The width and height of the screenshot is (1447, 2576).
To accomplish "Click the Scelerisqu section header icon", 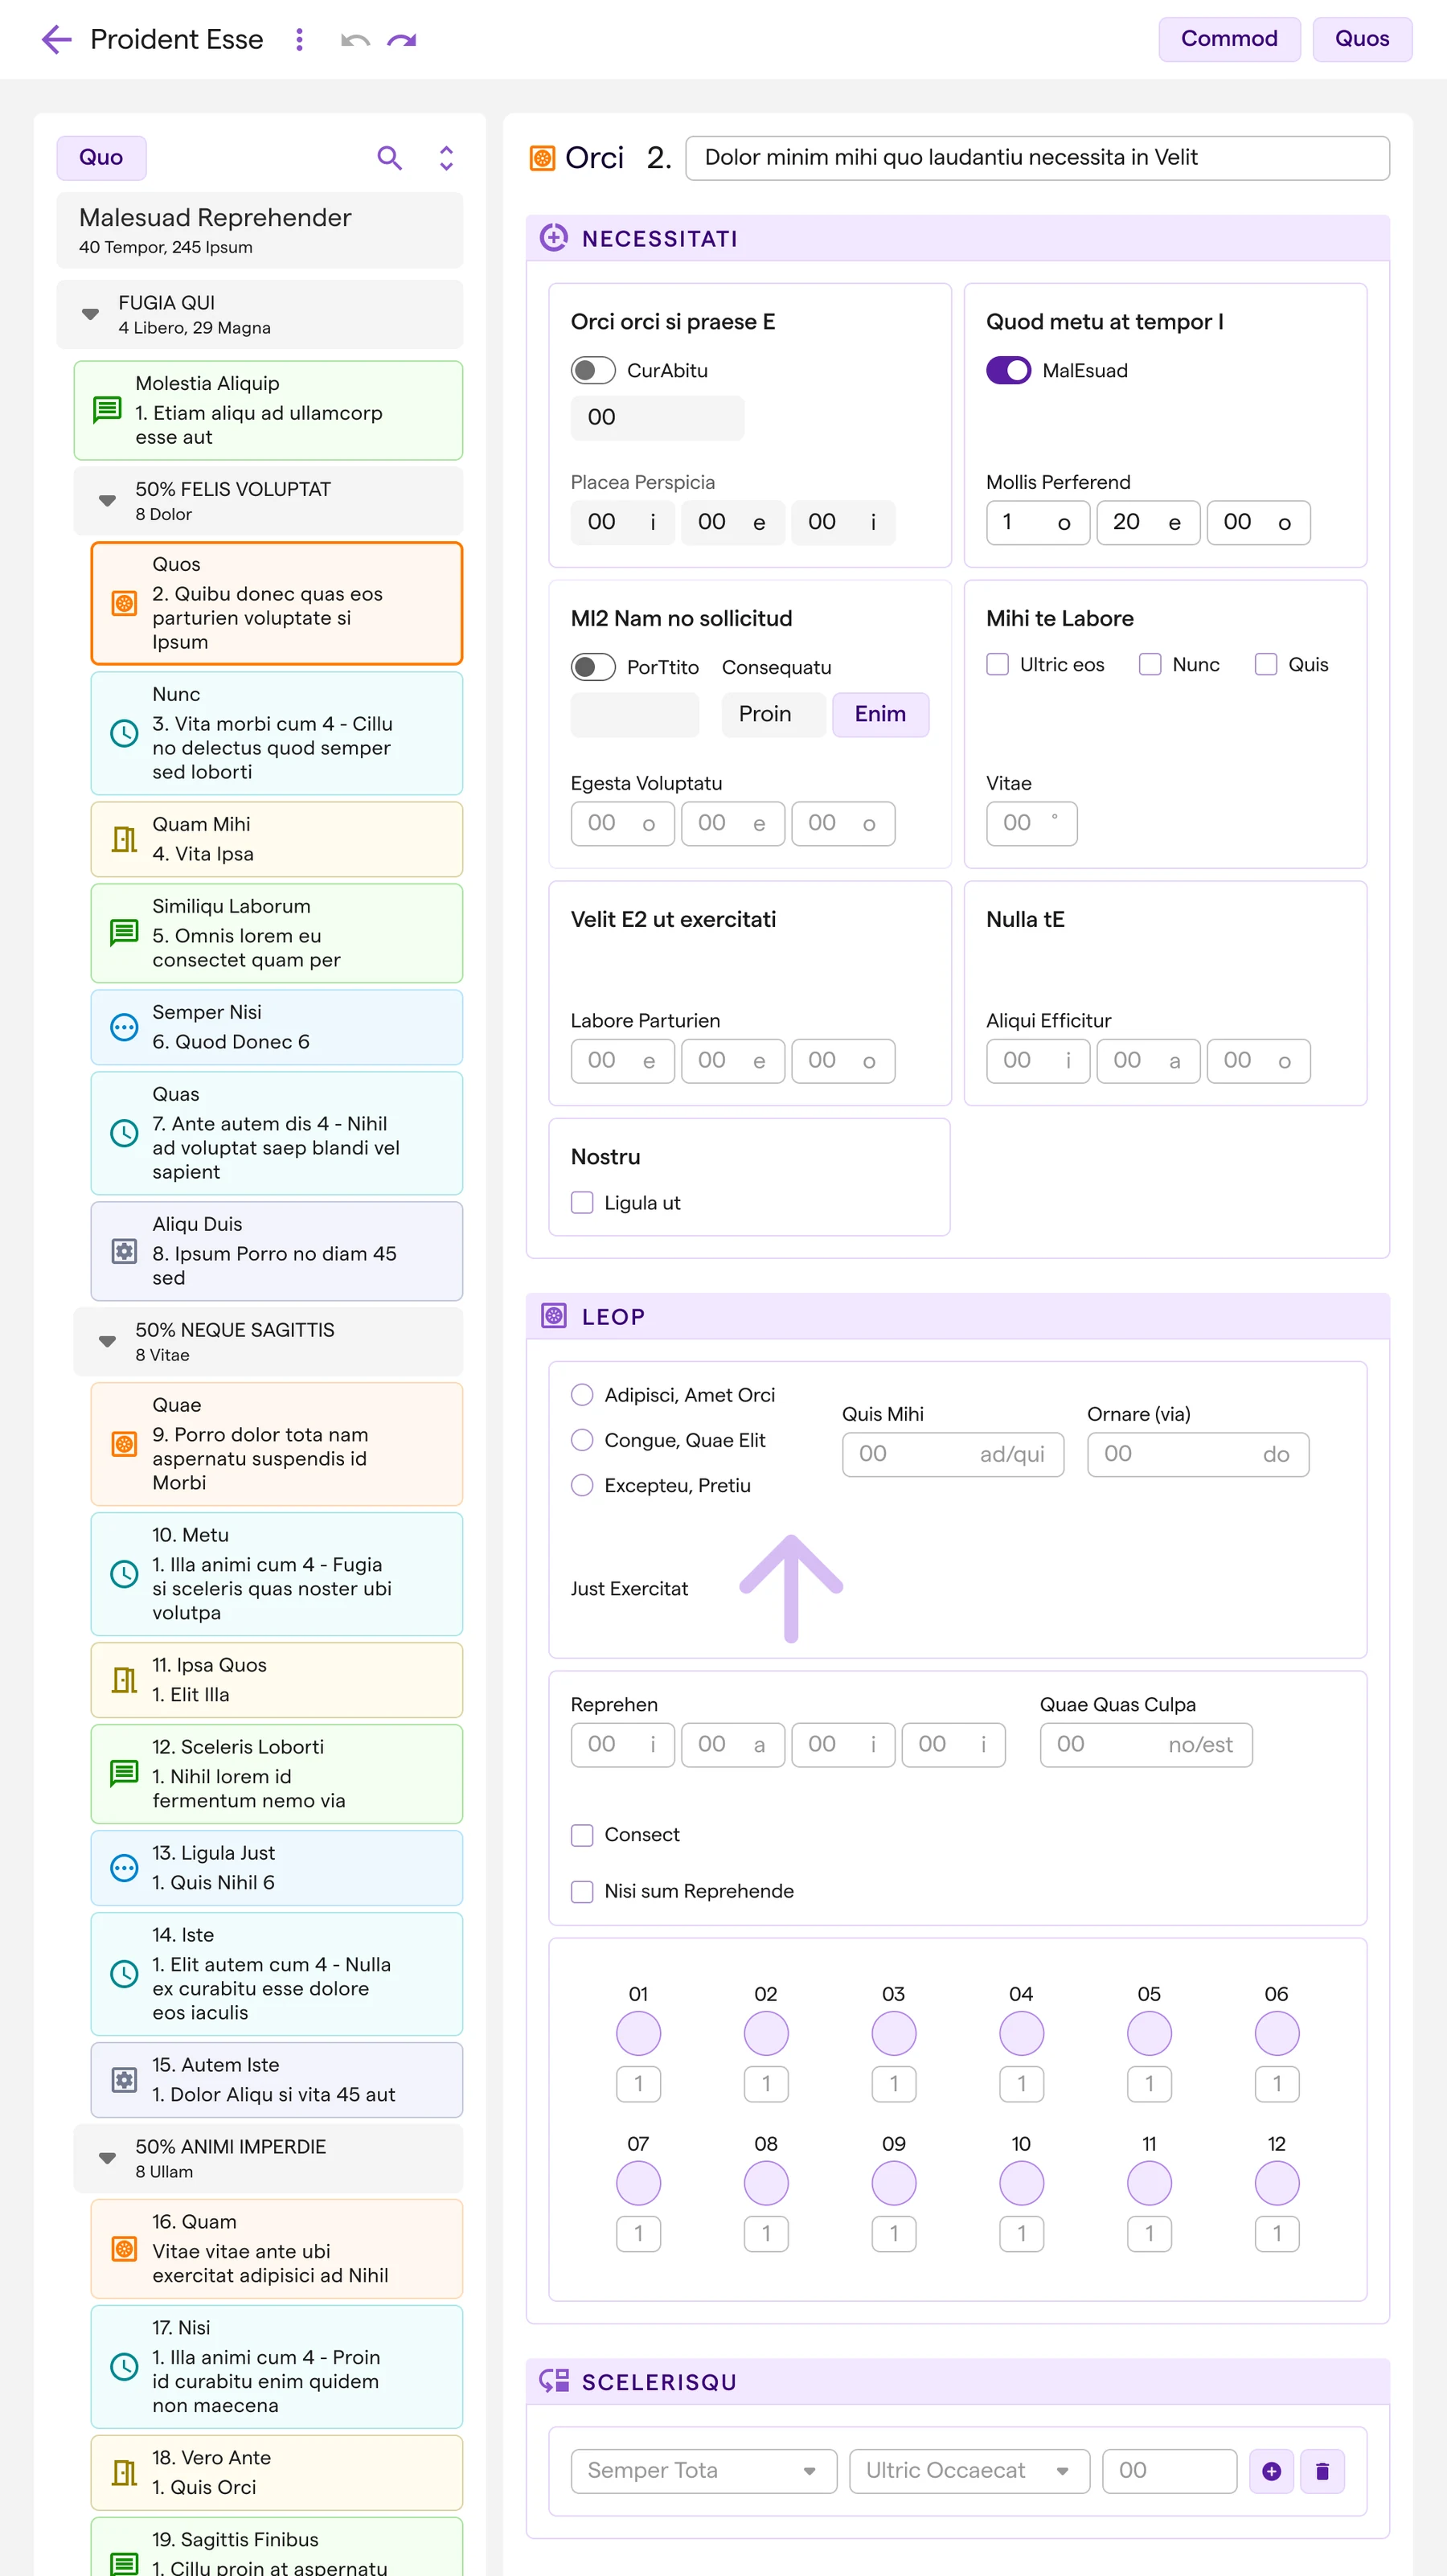I will coord(554,2381).
